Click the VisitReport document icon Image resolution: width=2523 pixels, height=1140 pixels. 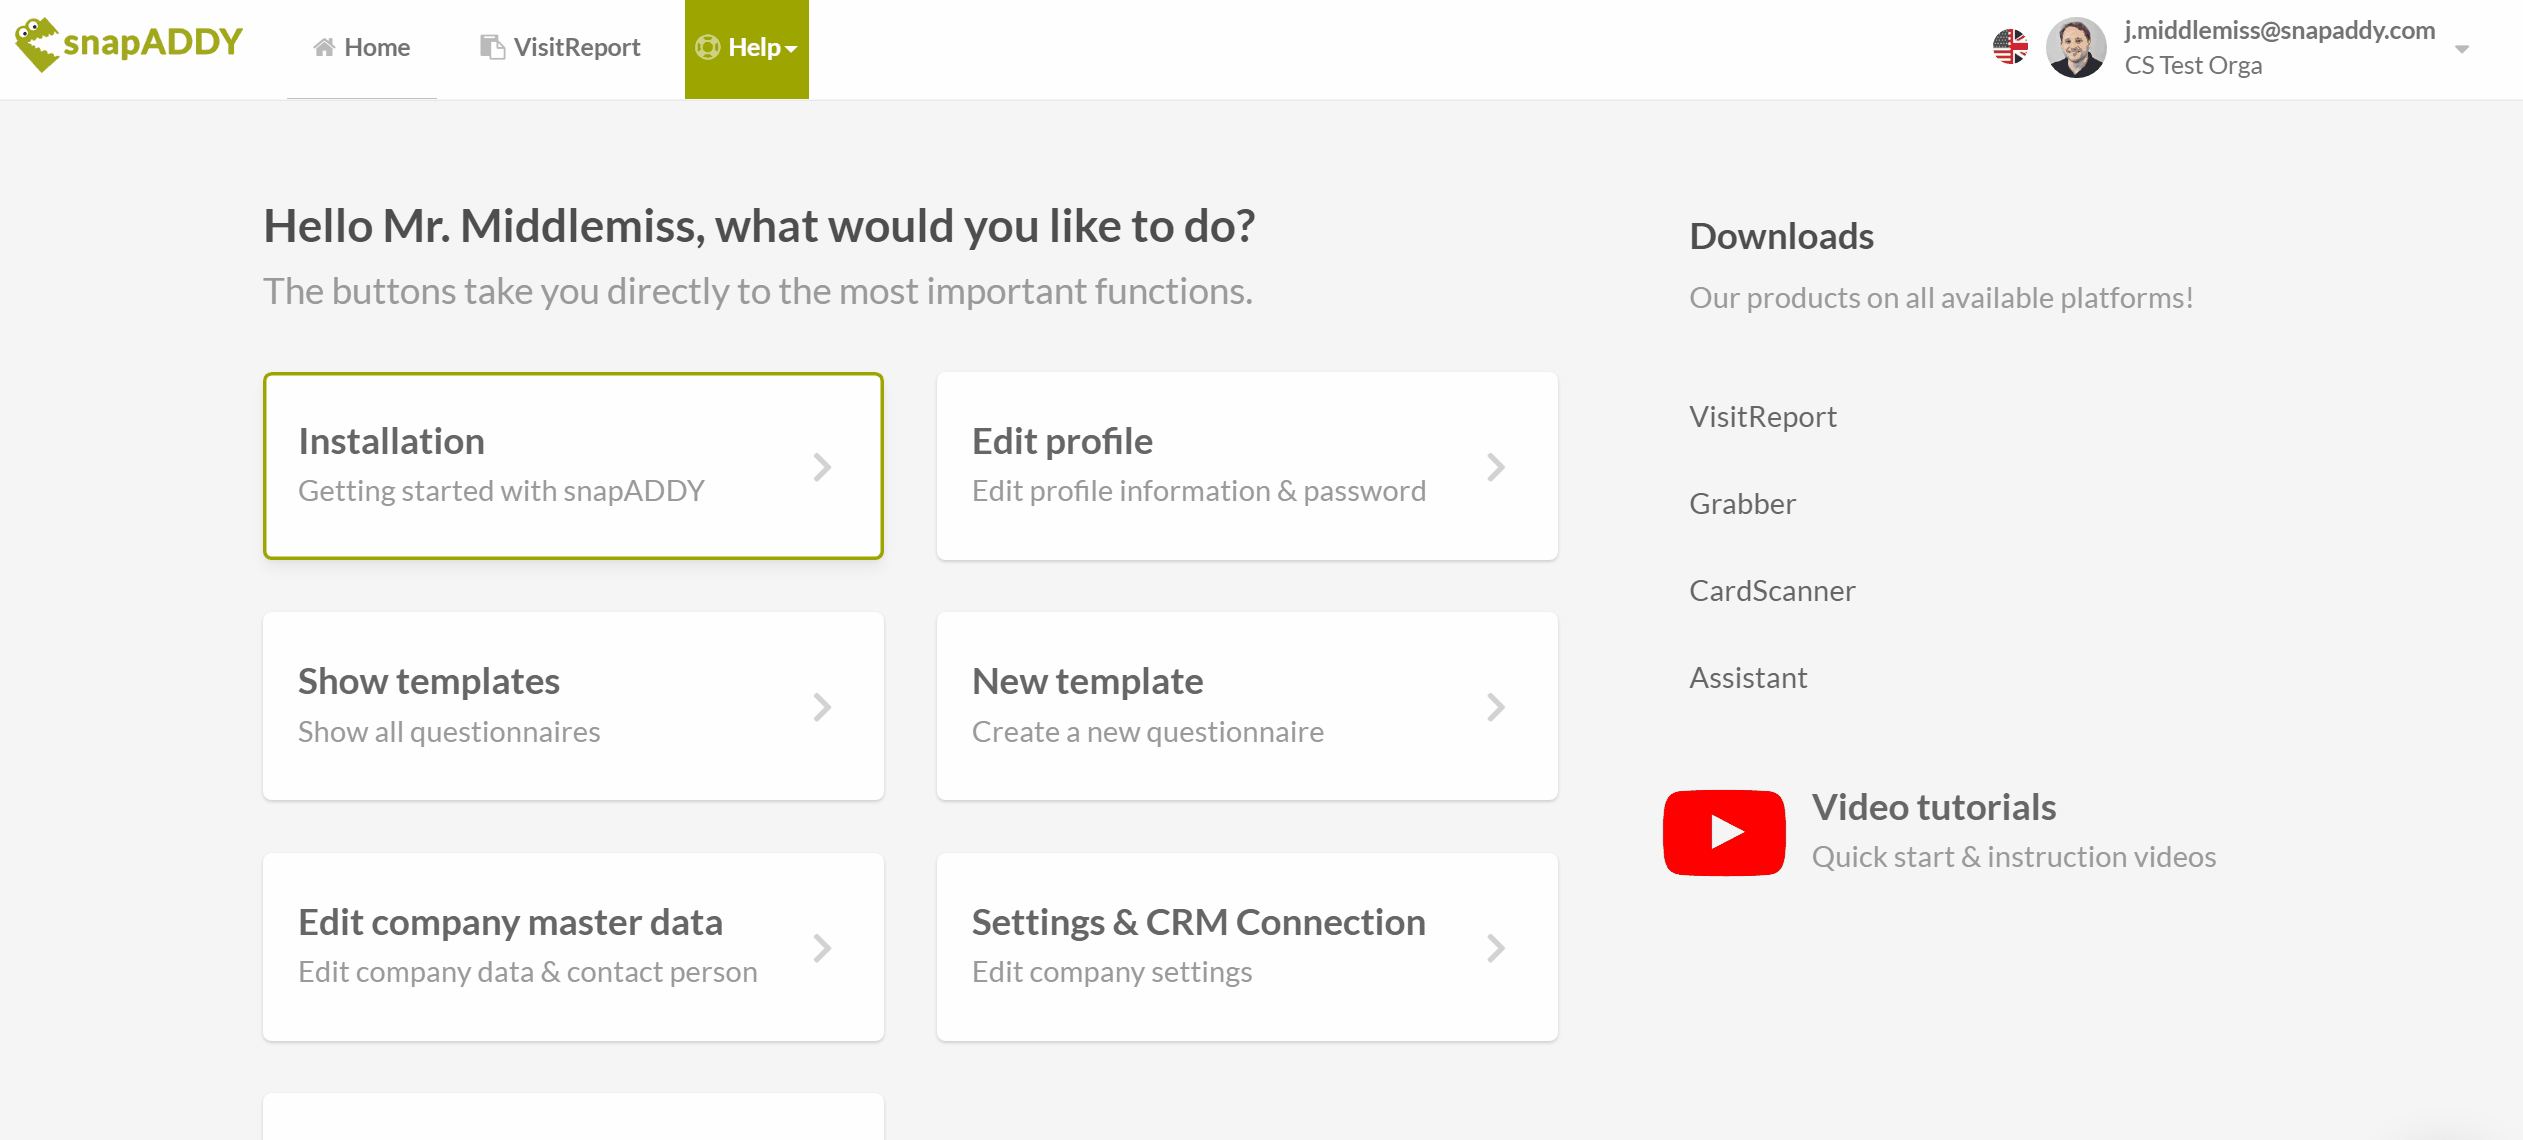pos(491,46)
